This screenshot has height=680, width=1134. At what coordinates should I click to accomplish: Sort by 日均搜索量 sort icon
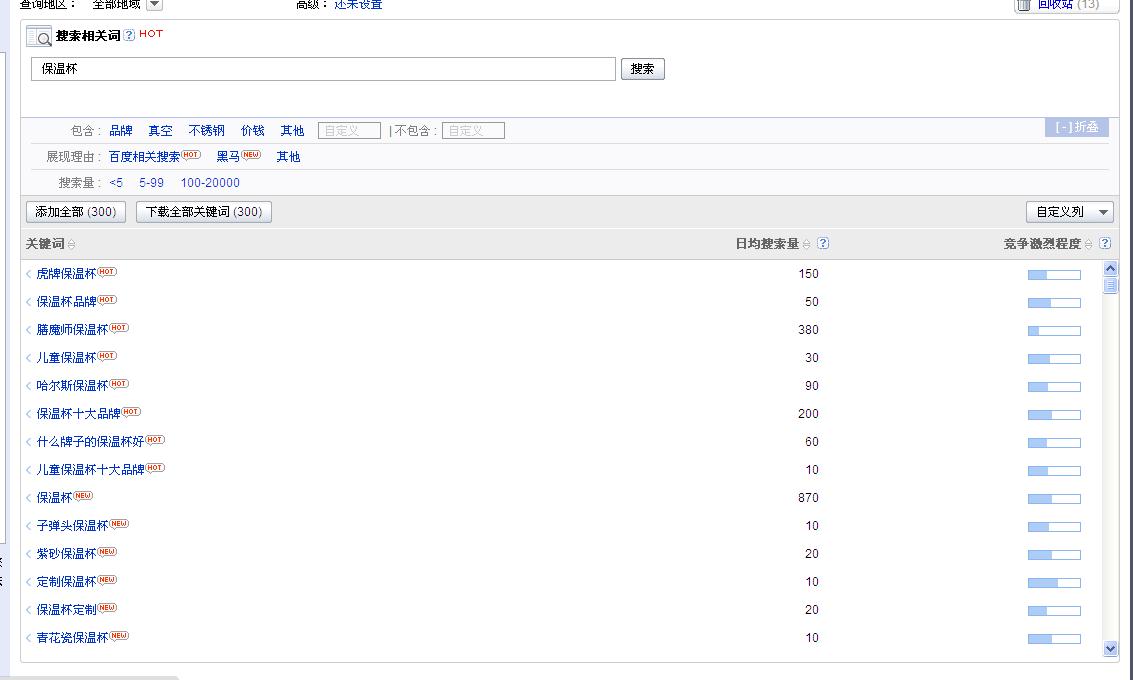(x=807, y=244)
